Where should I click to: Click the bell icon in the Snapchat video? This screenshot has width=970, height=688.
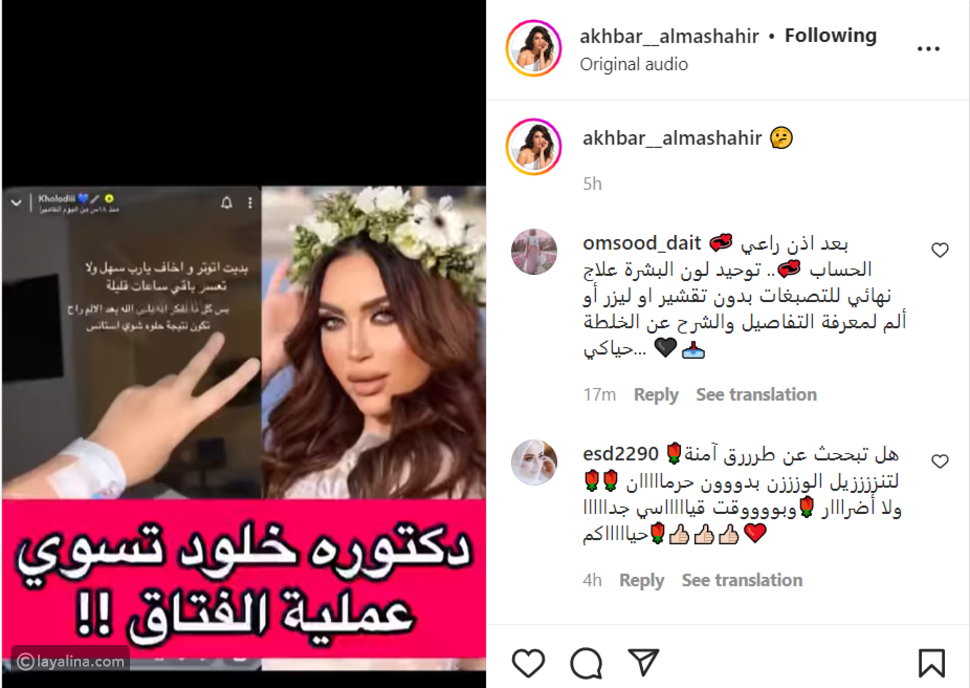226,202
